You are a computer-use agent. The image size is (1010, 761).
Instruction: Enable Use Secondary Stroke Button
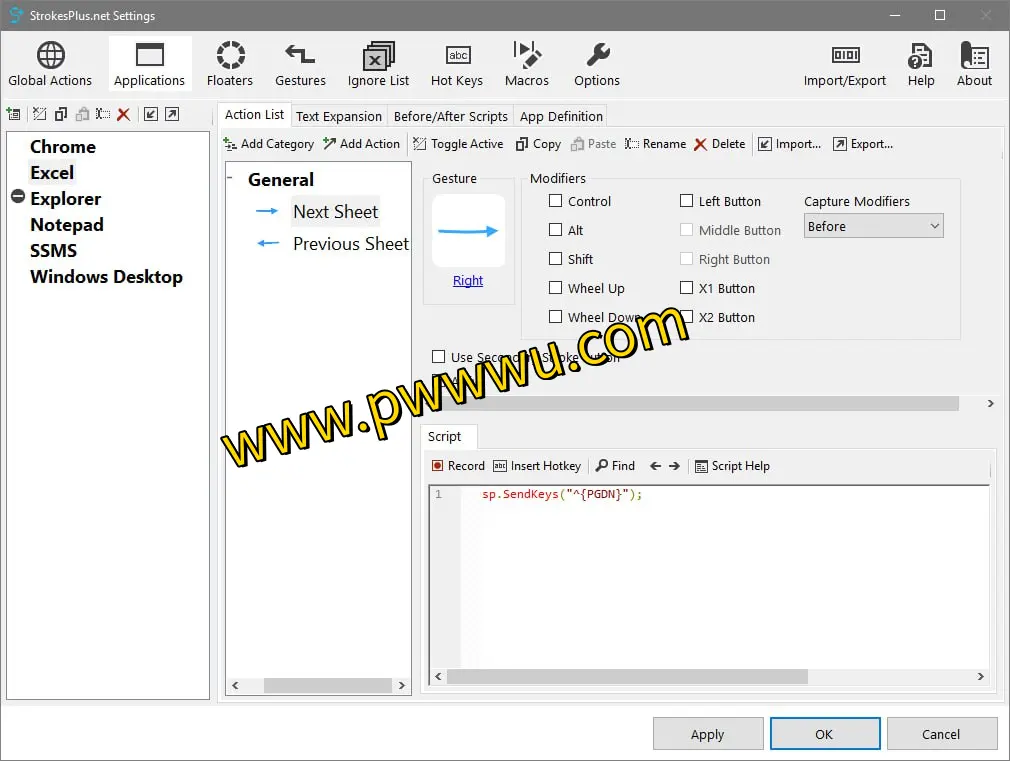438,355
